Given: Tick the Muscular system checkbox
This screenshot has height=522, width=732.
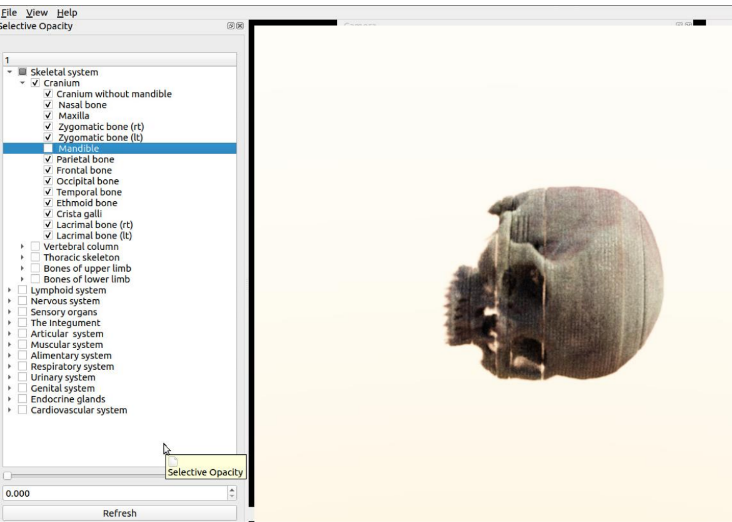Looking at the screenshot, I should (23, 345).
